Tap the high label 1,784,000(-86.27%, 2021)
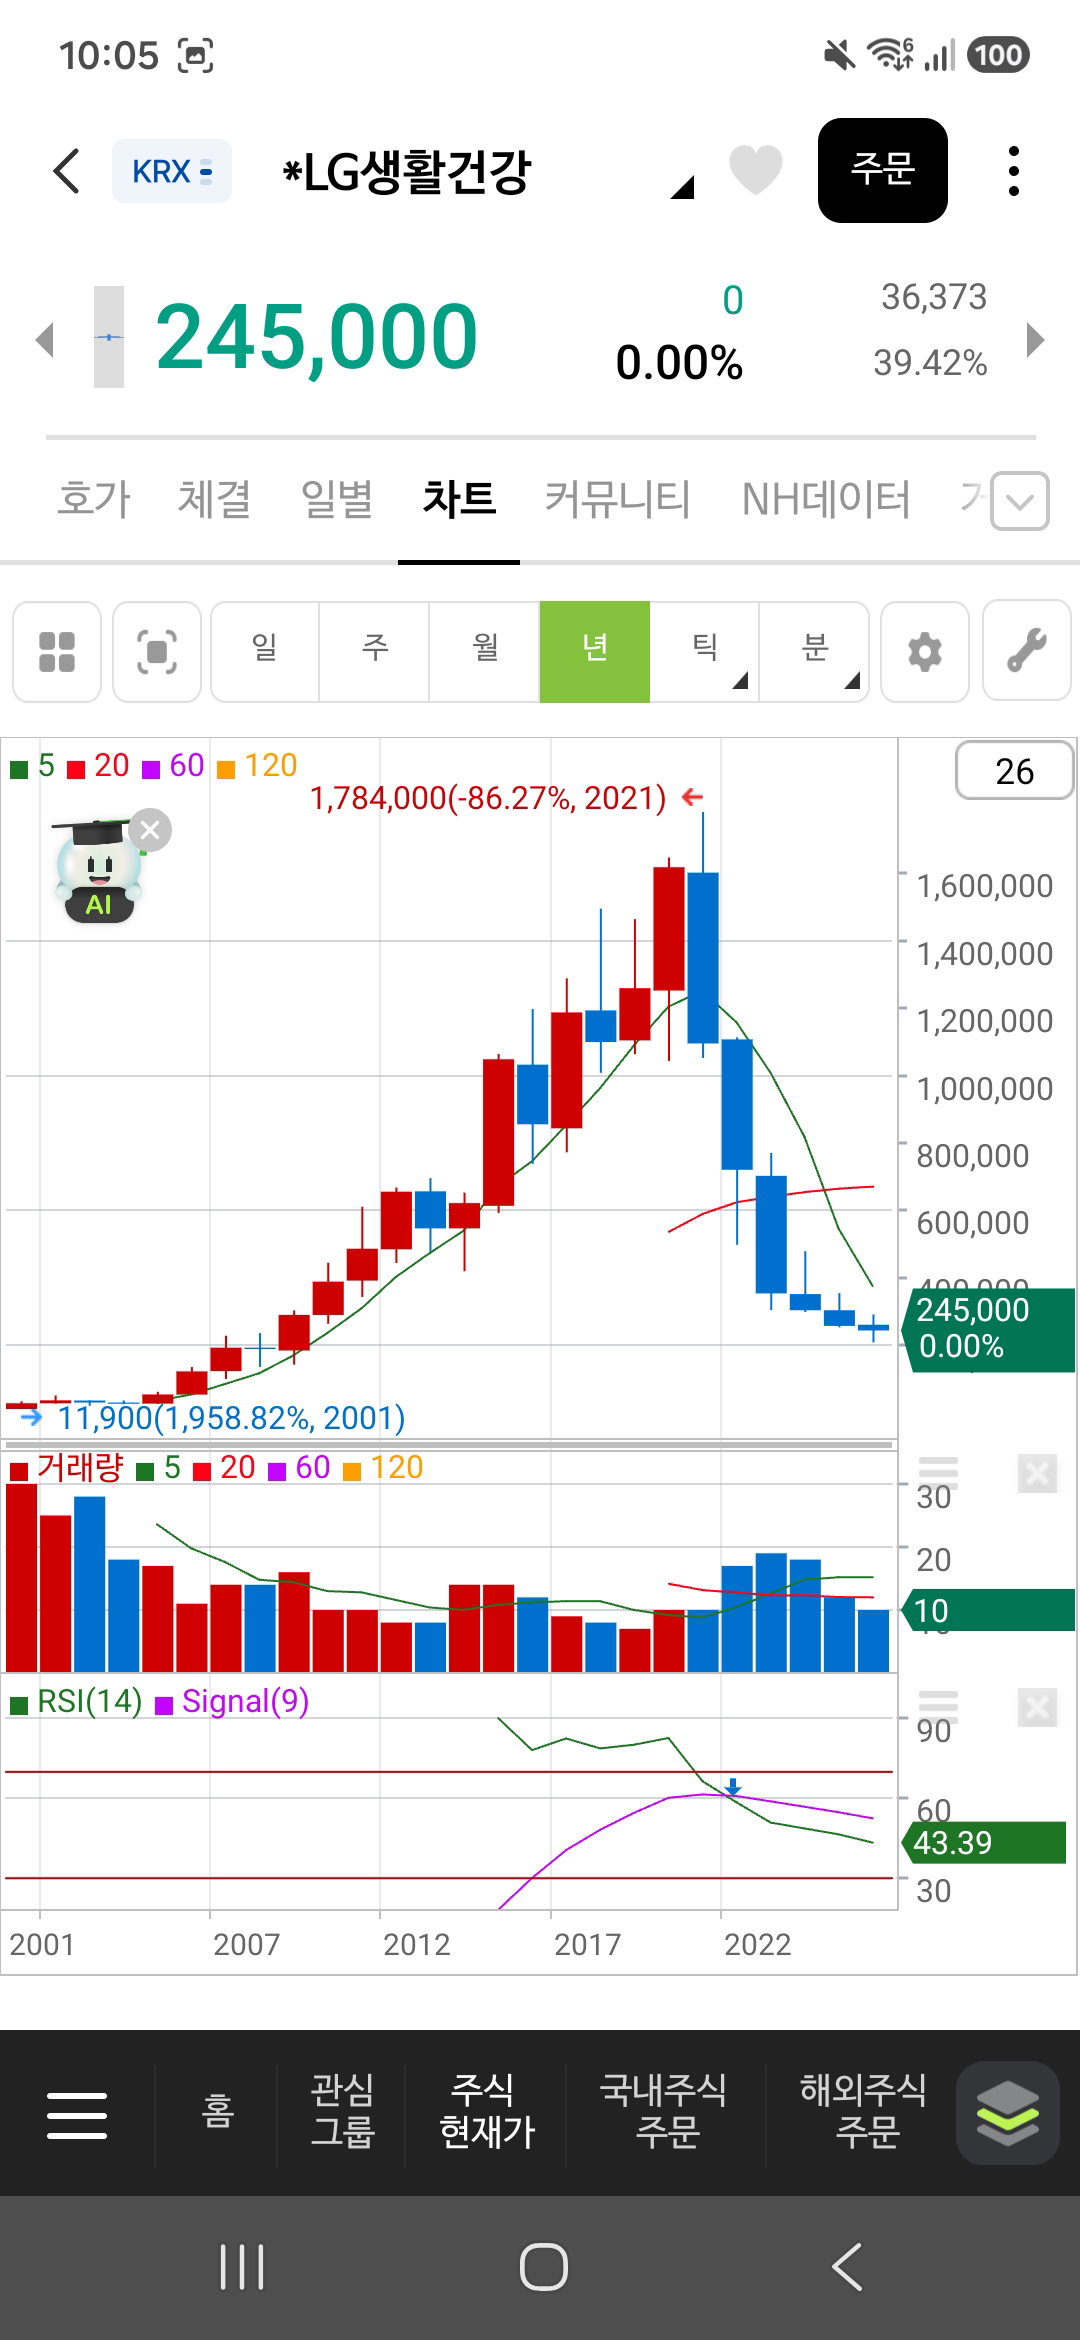This screenshot has height=2340, width=1080. (x=488, y=798)
